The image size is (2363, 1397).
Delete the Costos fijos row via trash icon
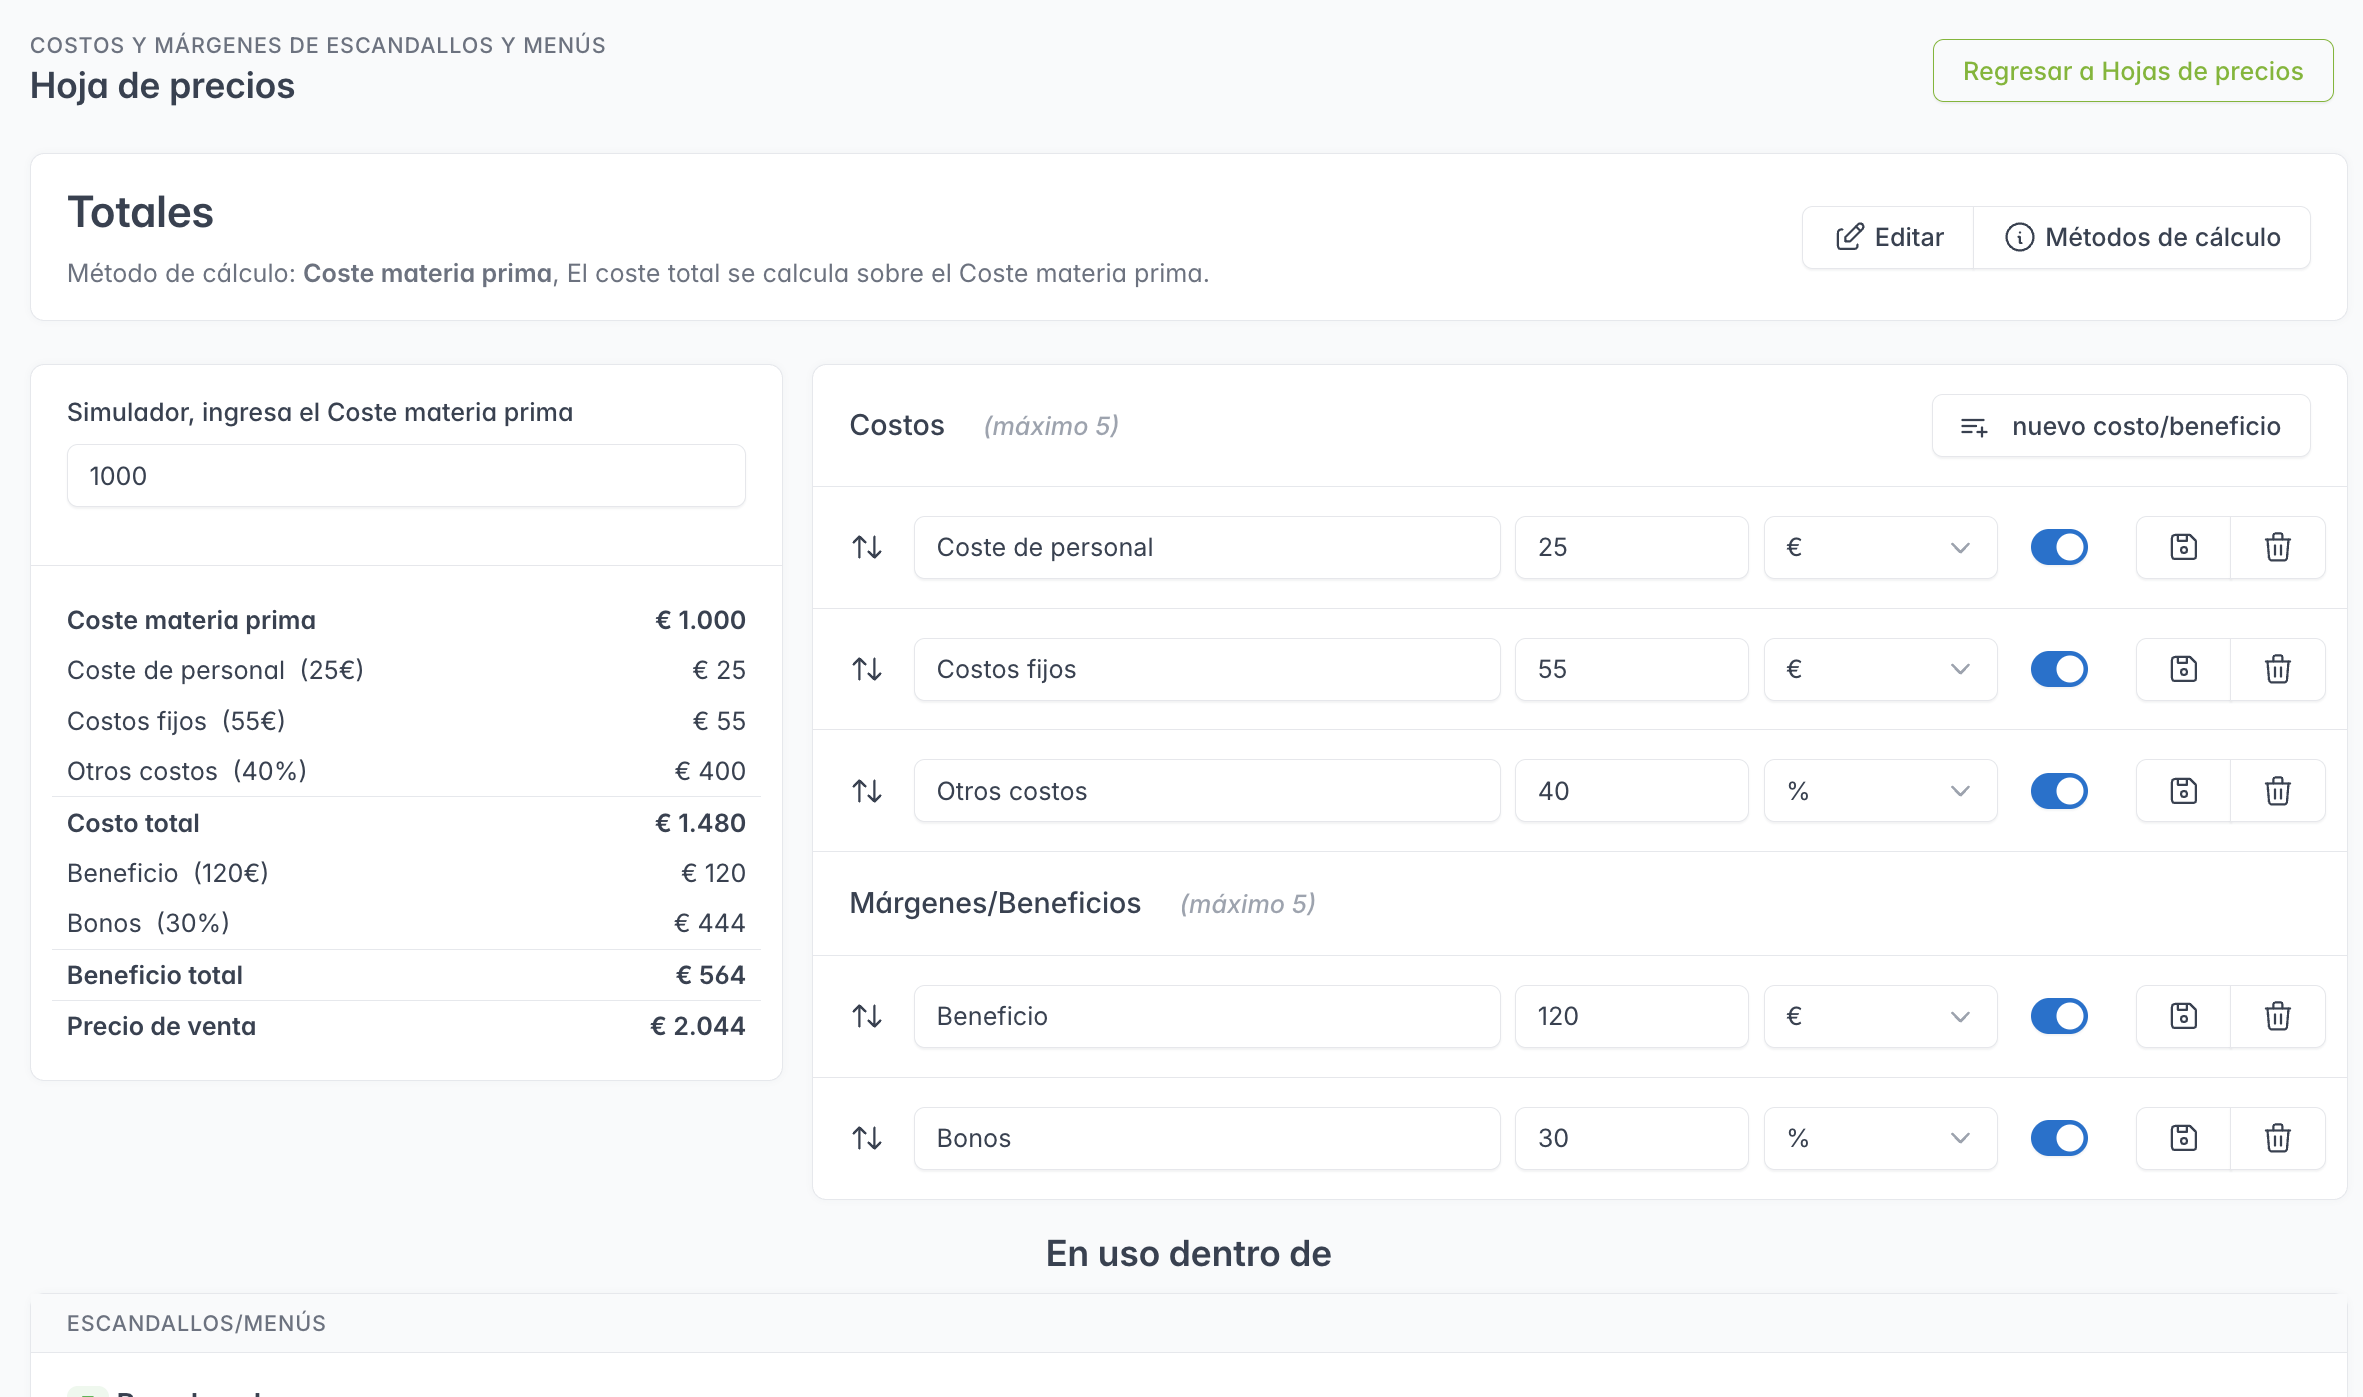[x=2277, y=669]
